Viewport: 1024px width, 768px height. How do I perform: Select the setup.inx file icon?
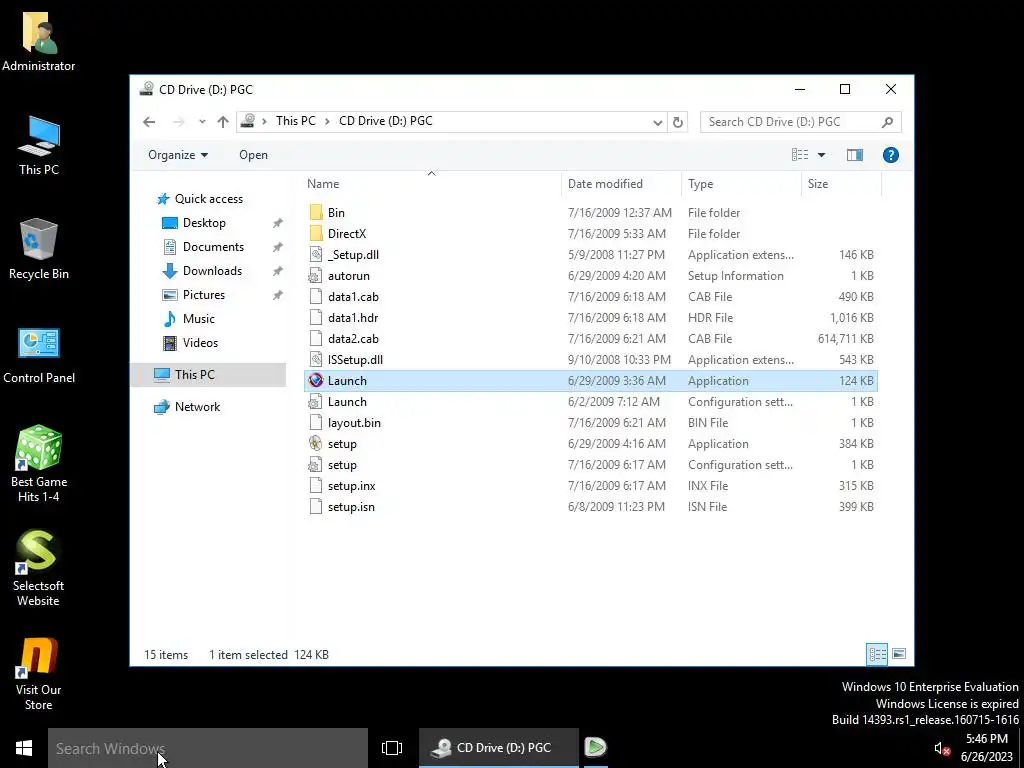tap(316, 485)
